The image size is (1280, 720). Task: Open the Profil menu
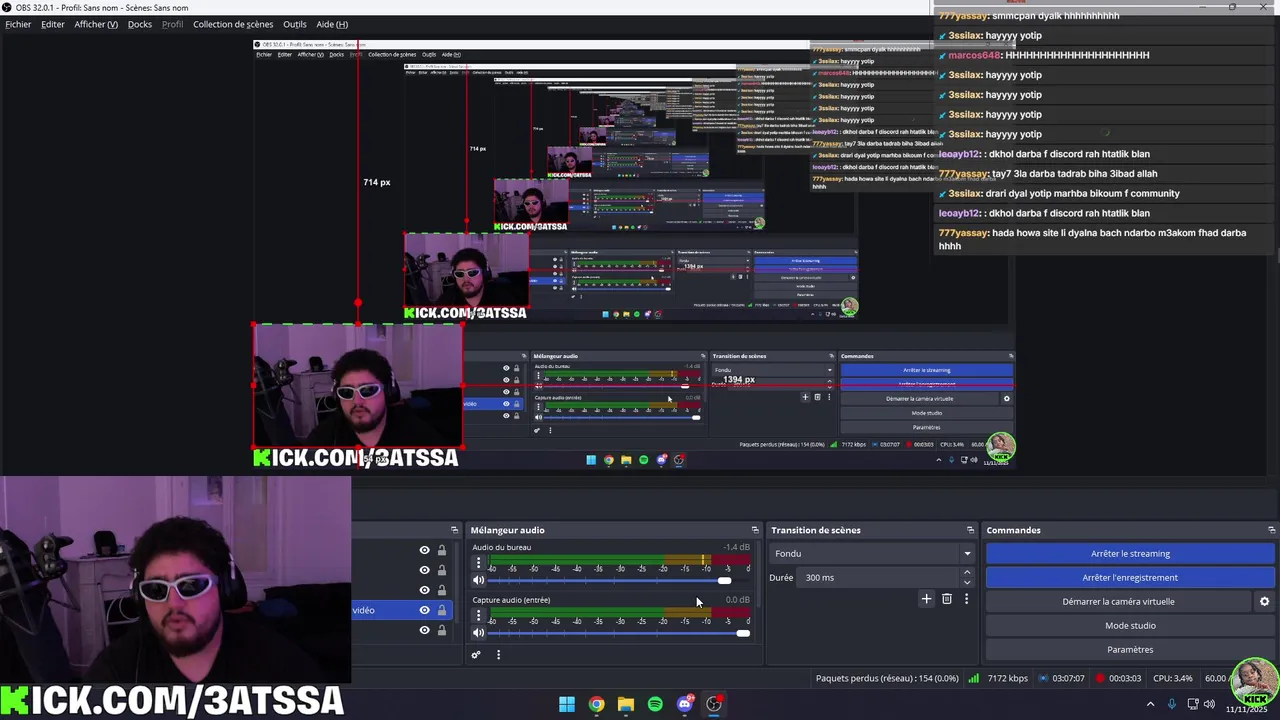[x=172, y=24]
